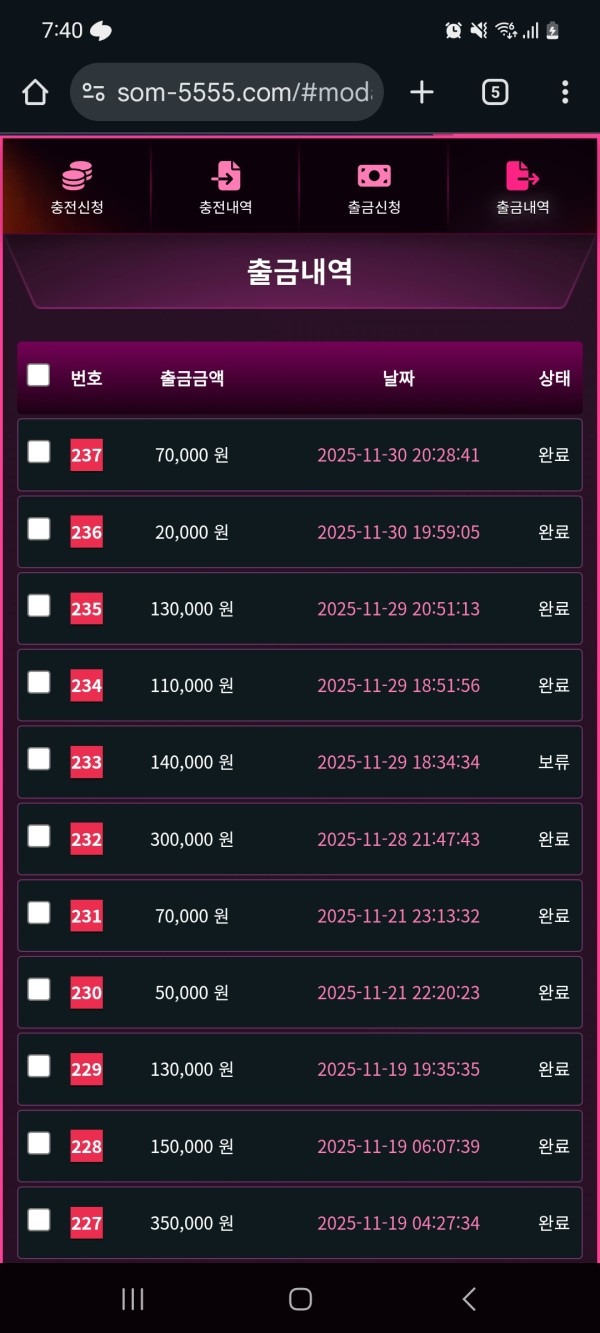Toggle the select-all checkbox in the table header
Viewport: 600px width, 1333px height.
38,375
